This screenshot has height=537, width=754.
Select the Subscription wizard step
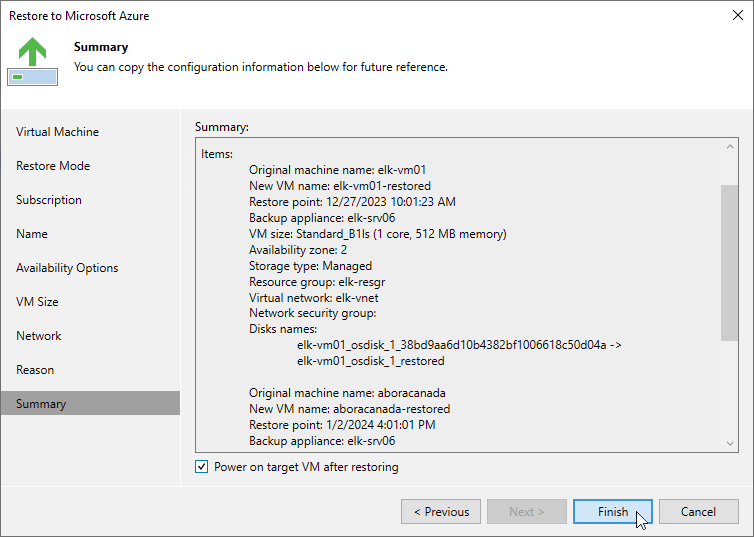tap(49, 200)
